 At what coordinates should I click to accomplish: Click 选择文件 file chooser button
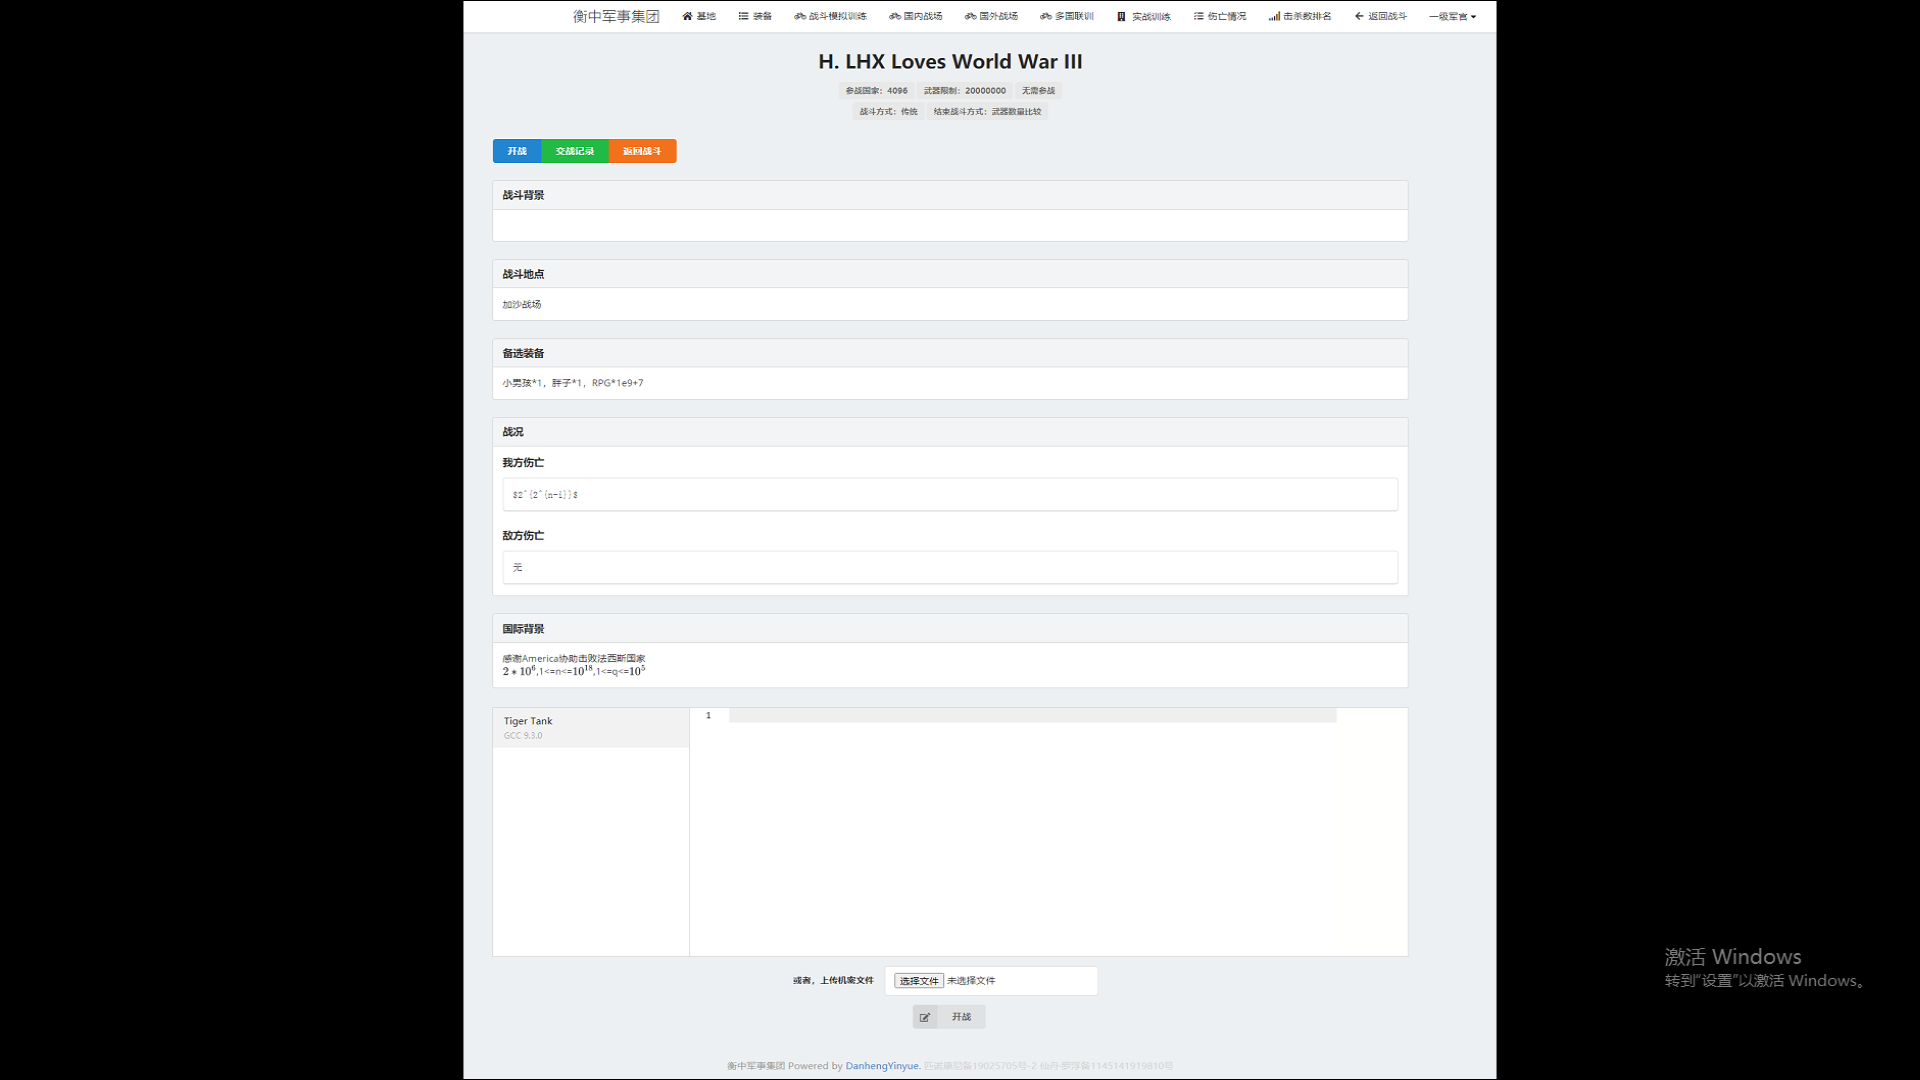click(918, 981)
